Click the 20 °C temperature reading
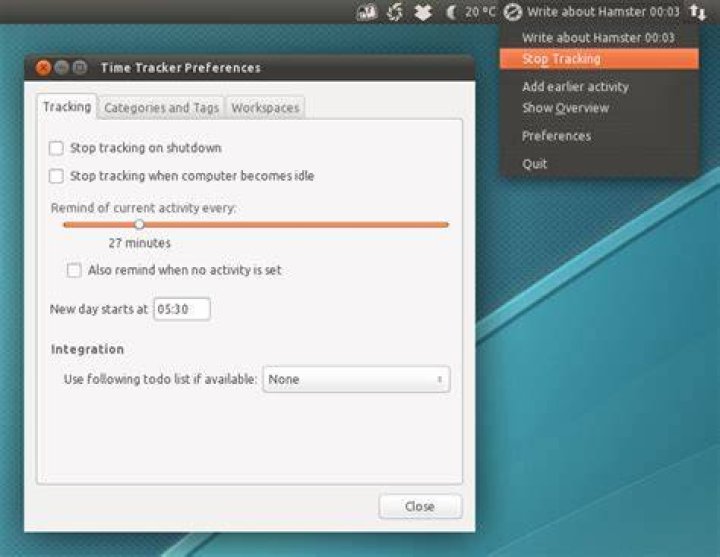720x557 pixels. point(480,12)
